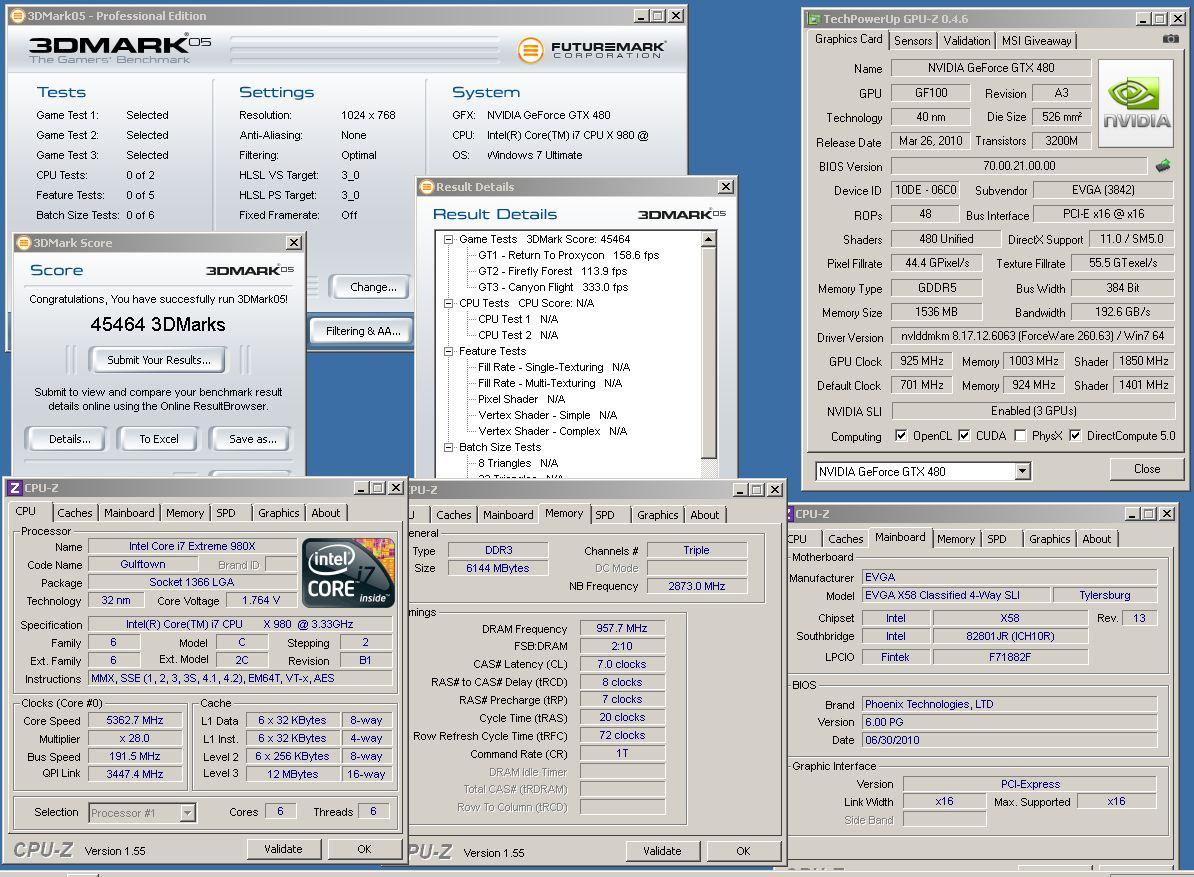The width and height of the screenshot is (1194, 877).
Task: Toggle the PhysX checkbox in GPU-Z
Action: point(1020,435)
